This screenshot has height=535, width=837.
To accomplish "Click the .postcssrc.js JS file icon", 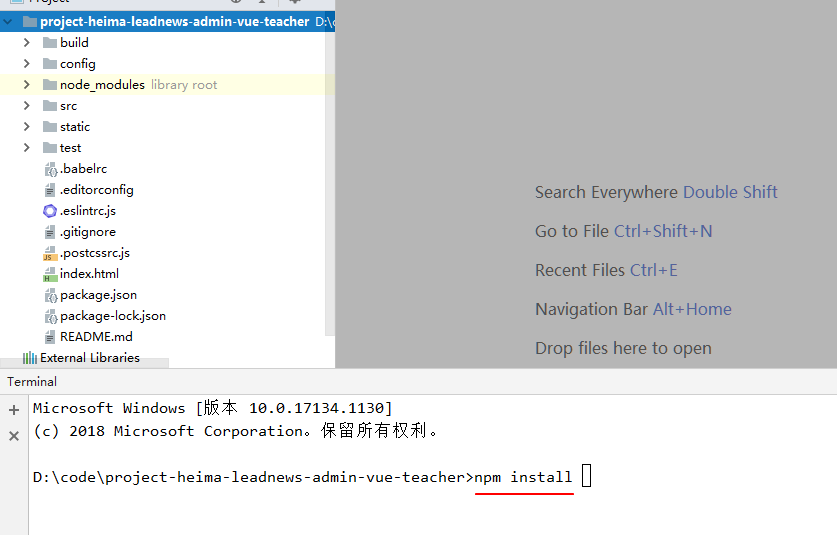I will (x=50, y=253).
